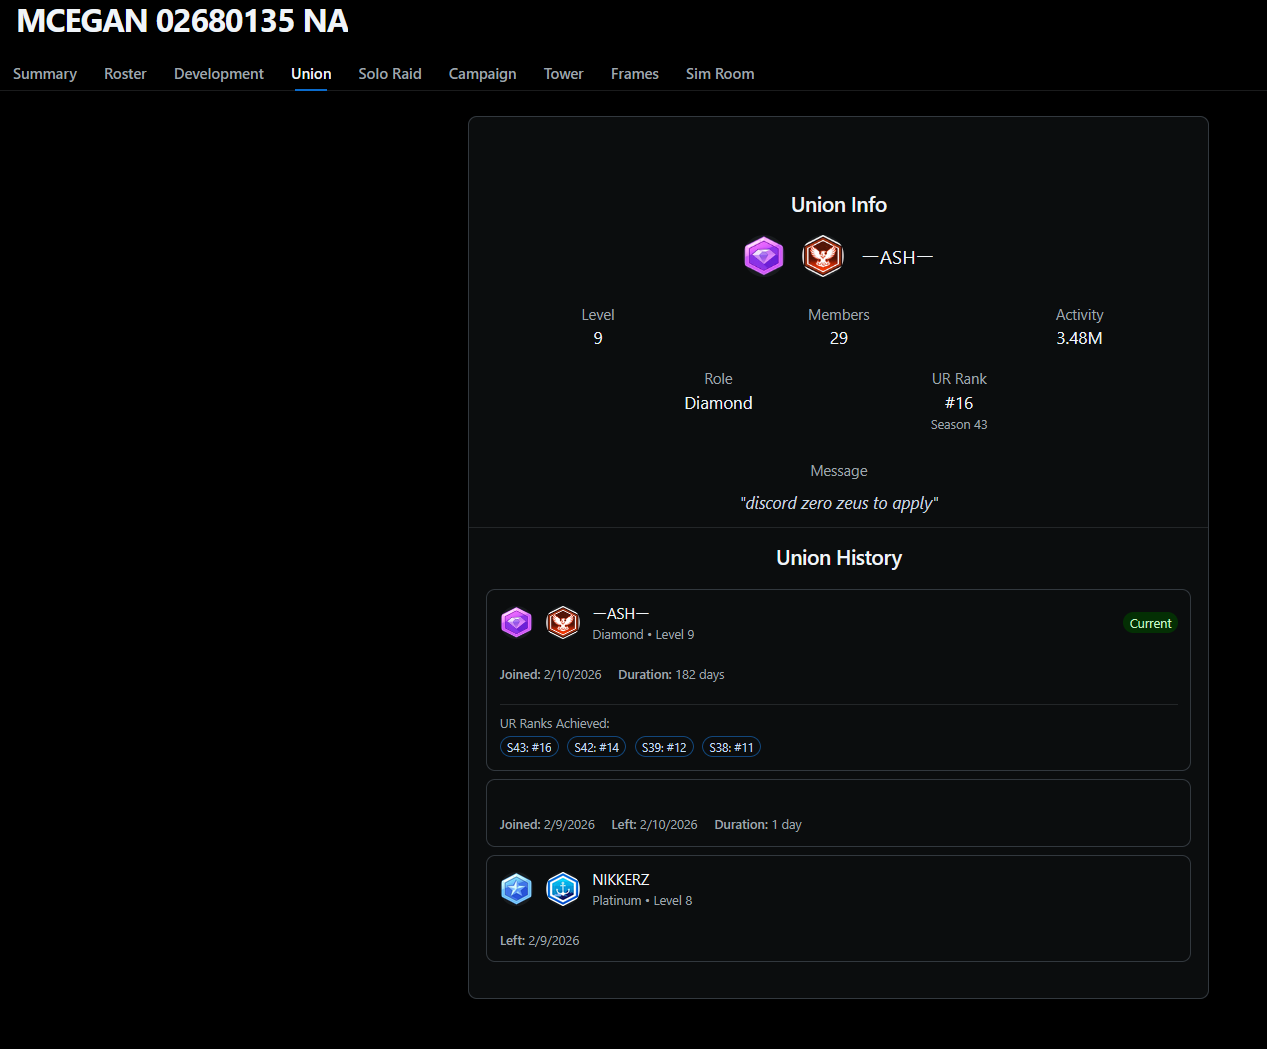Click the Current status badge
Viewport: 1267px width, 1049px height.
tap(1150, 623)
